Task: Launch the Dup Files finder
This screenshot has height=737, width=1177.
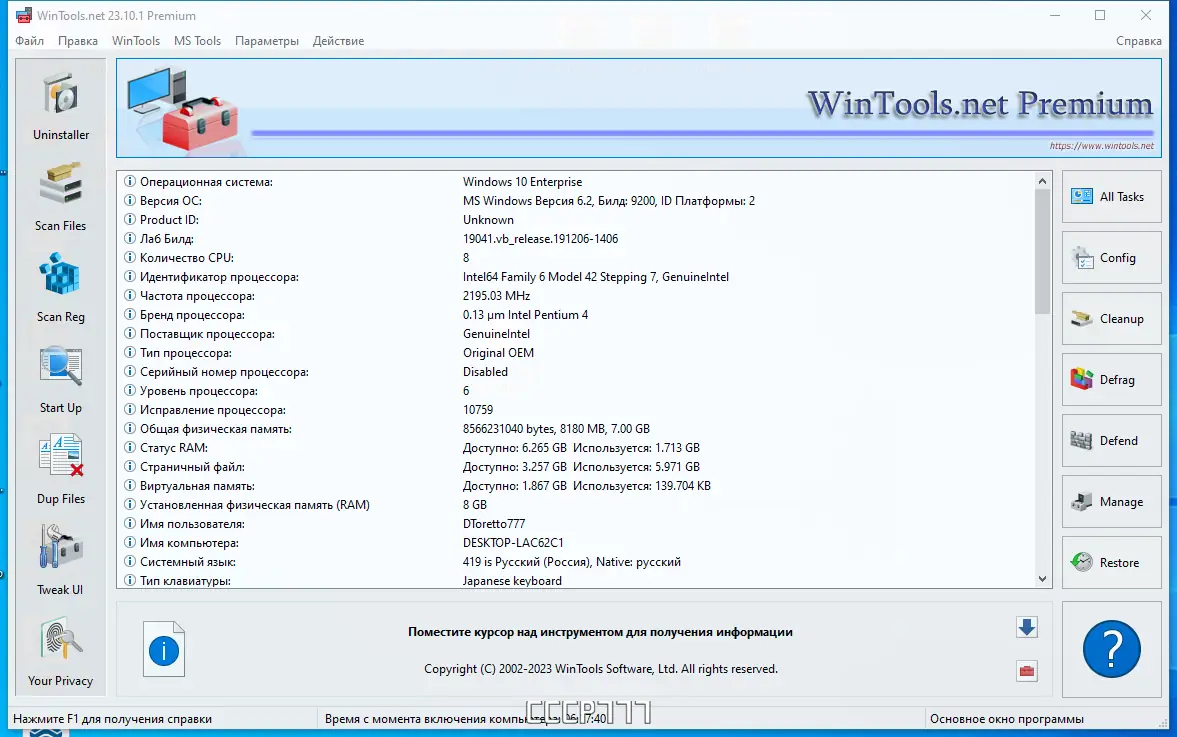Action: tap(61, 470)
